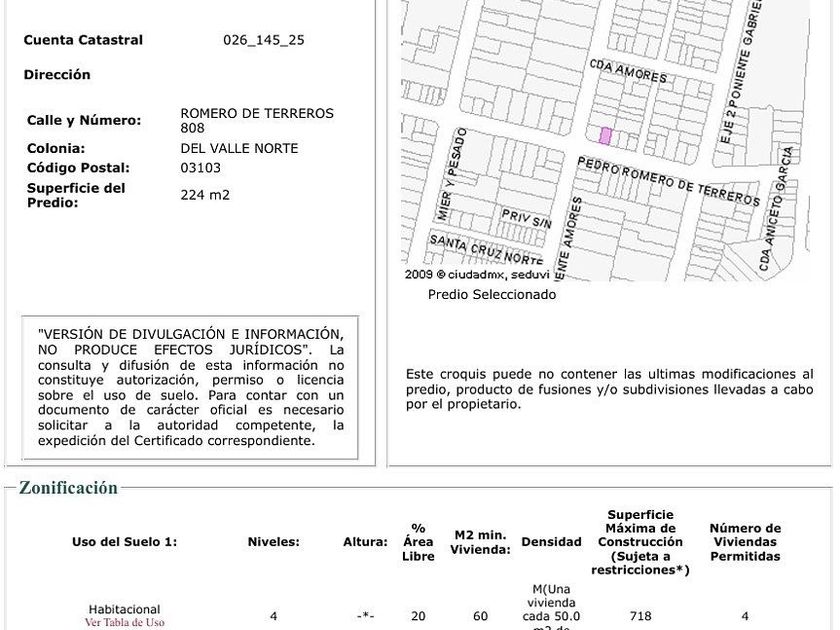Image resolution: width=840 pixels, height=630 pixels.
Task: Click the Densidad column header
Action: [551, 542]
